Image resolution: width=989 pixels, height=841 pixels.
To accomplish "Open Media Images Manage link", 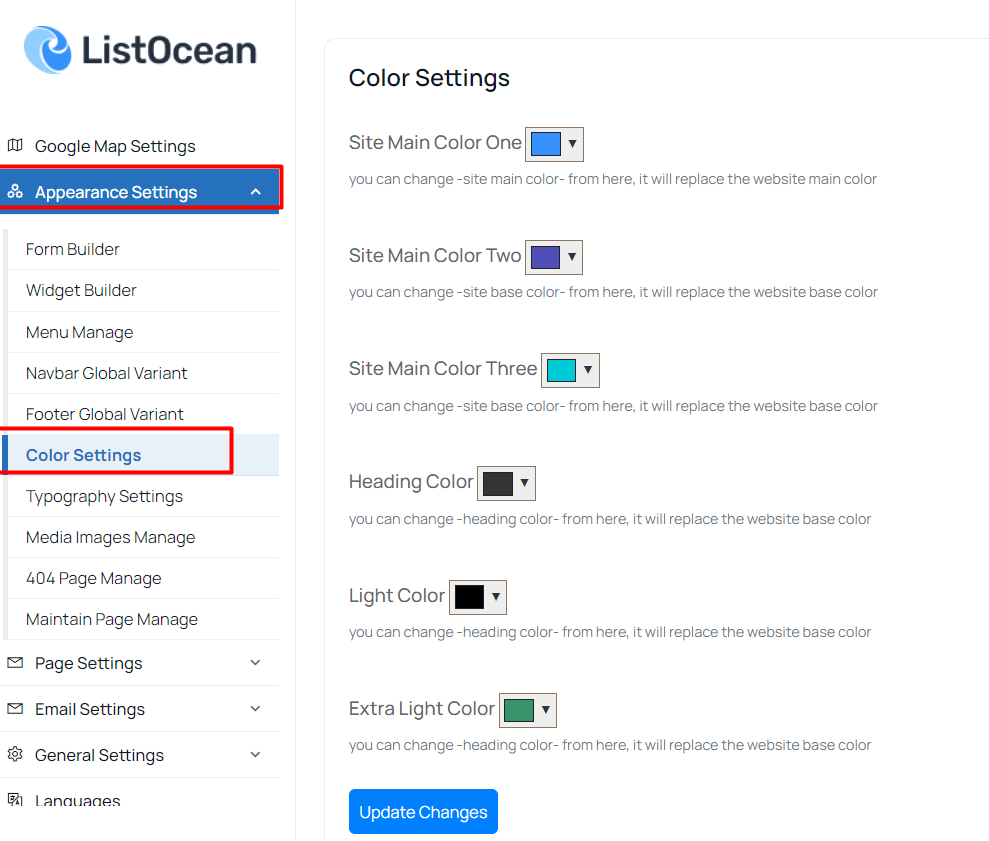I will click(110, 538).
